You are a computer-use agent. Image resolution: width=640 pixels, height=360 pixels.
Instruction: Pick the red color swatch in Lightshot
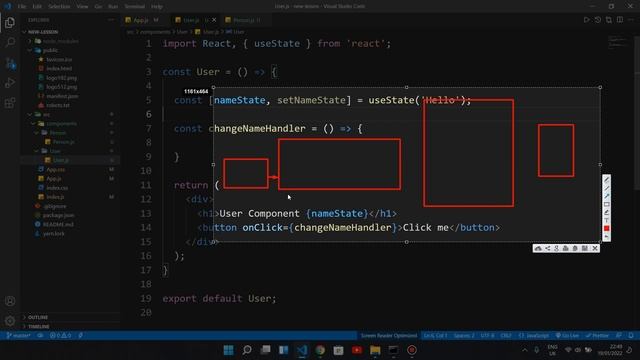607,228
